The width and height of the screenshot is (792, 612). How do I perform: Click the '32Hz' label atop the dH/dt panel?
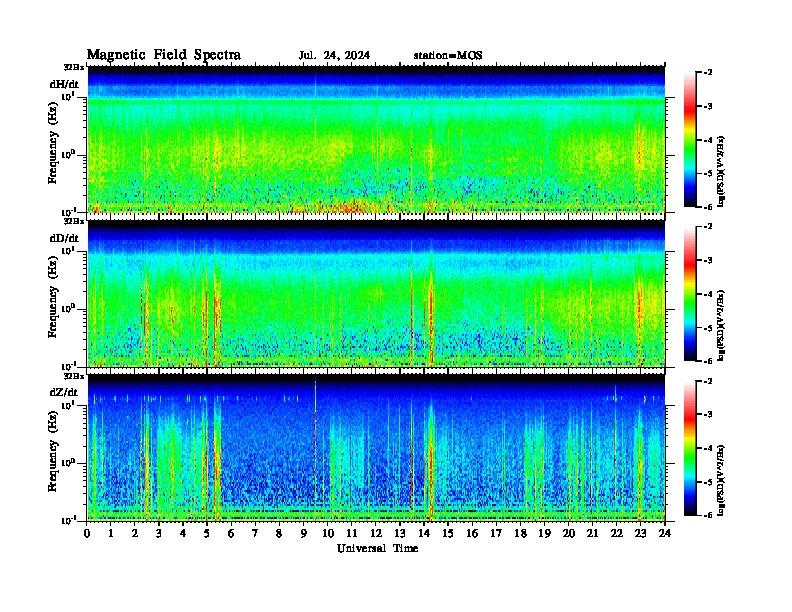tap(74, 67)
